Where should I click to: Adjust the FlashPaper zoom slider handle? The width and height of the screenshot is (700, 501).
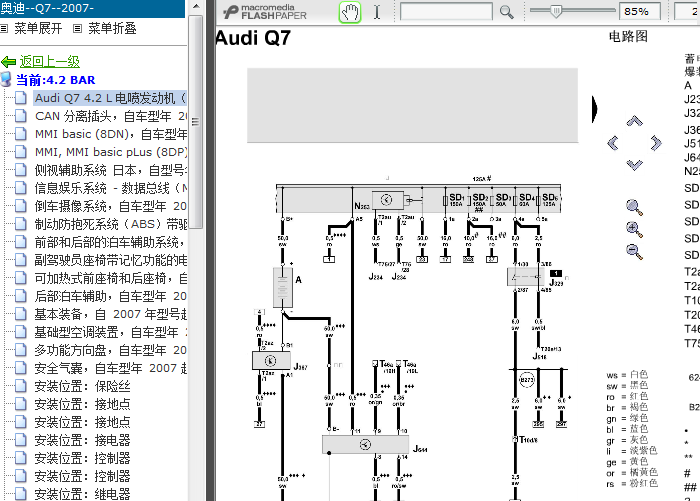click(x=556, y=11)
